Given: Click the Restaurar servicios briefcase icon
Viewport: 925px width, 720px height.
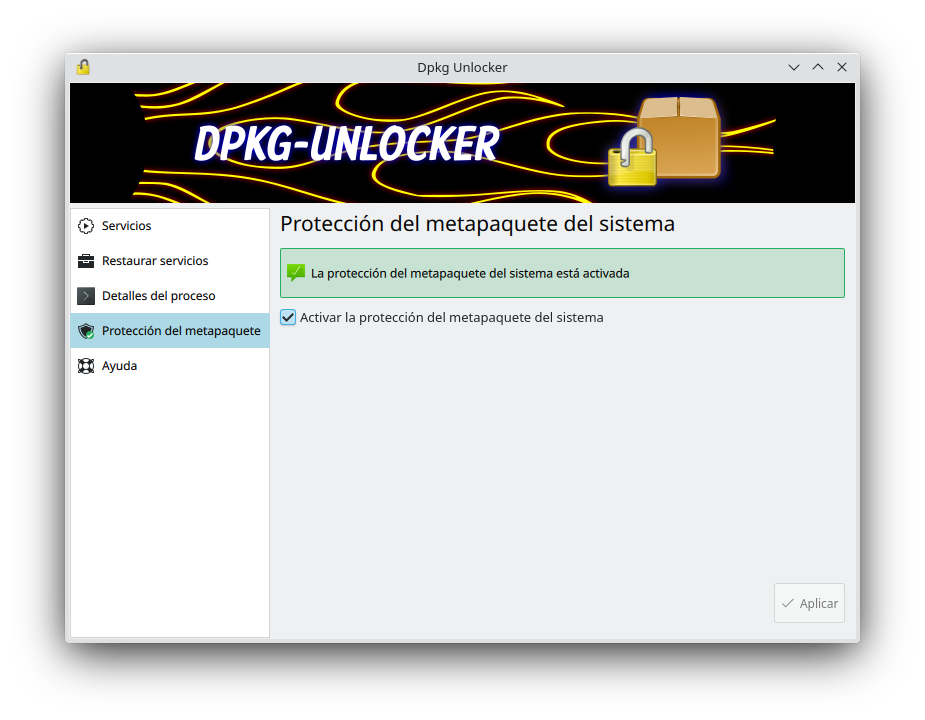Looking at the screenshot, I should (x=86, y=261).
